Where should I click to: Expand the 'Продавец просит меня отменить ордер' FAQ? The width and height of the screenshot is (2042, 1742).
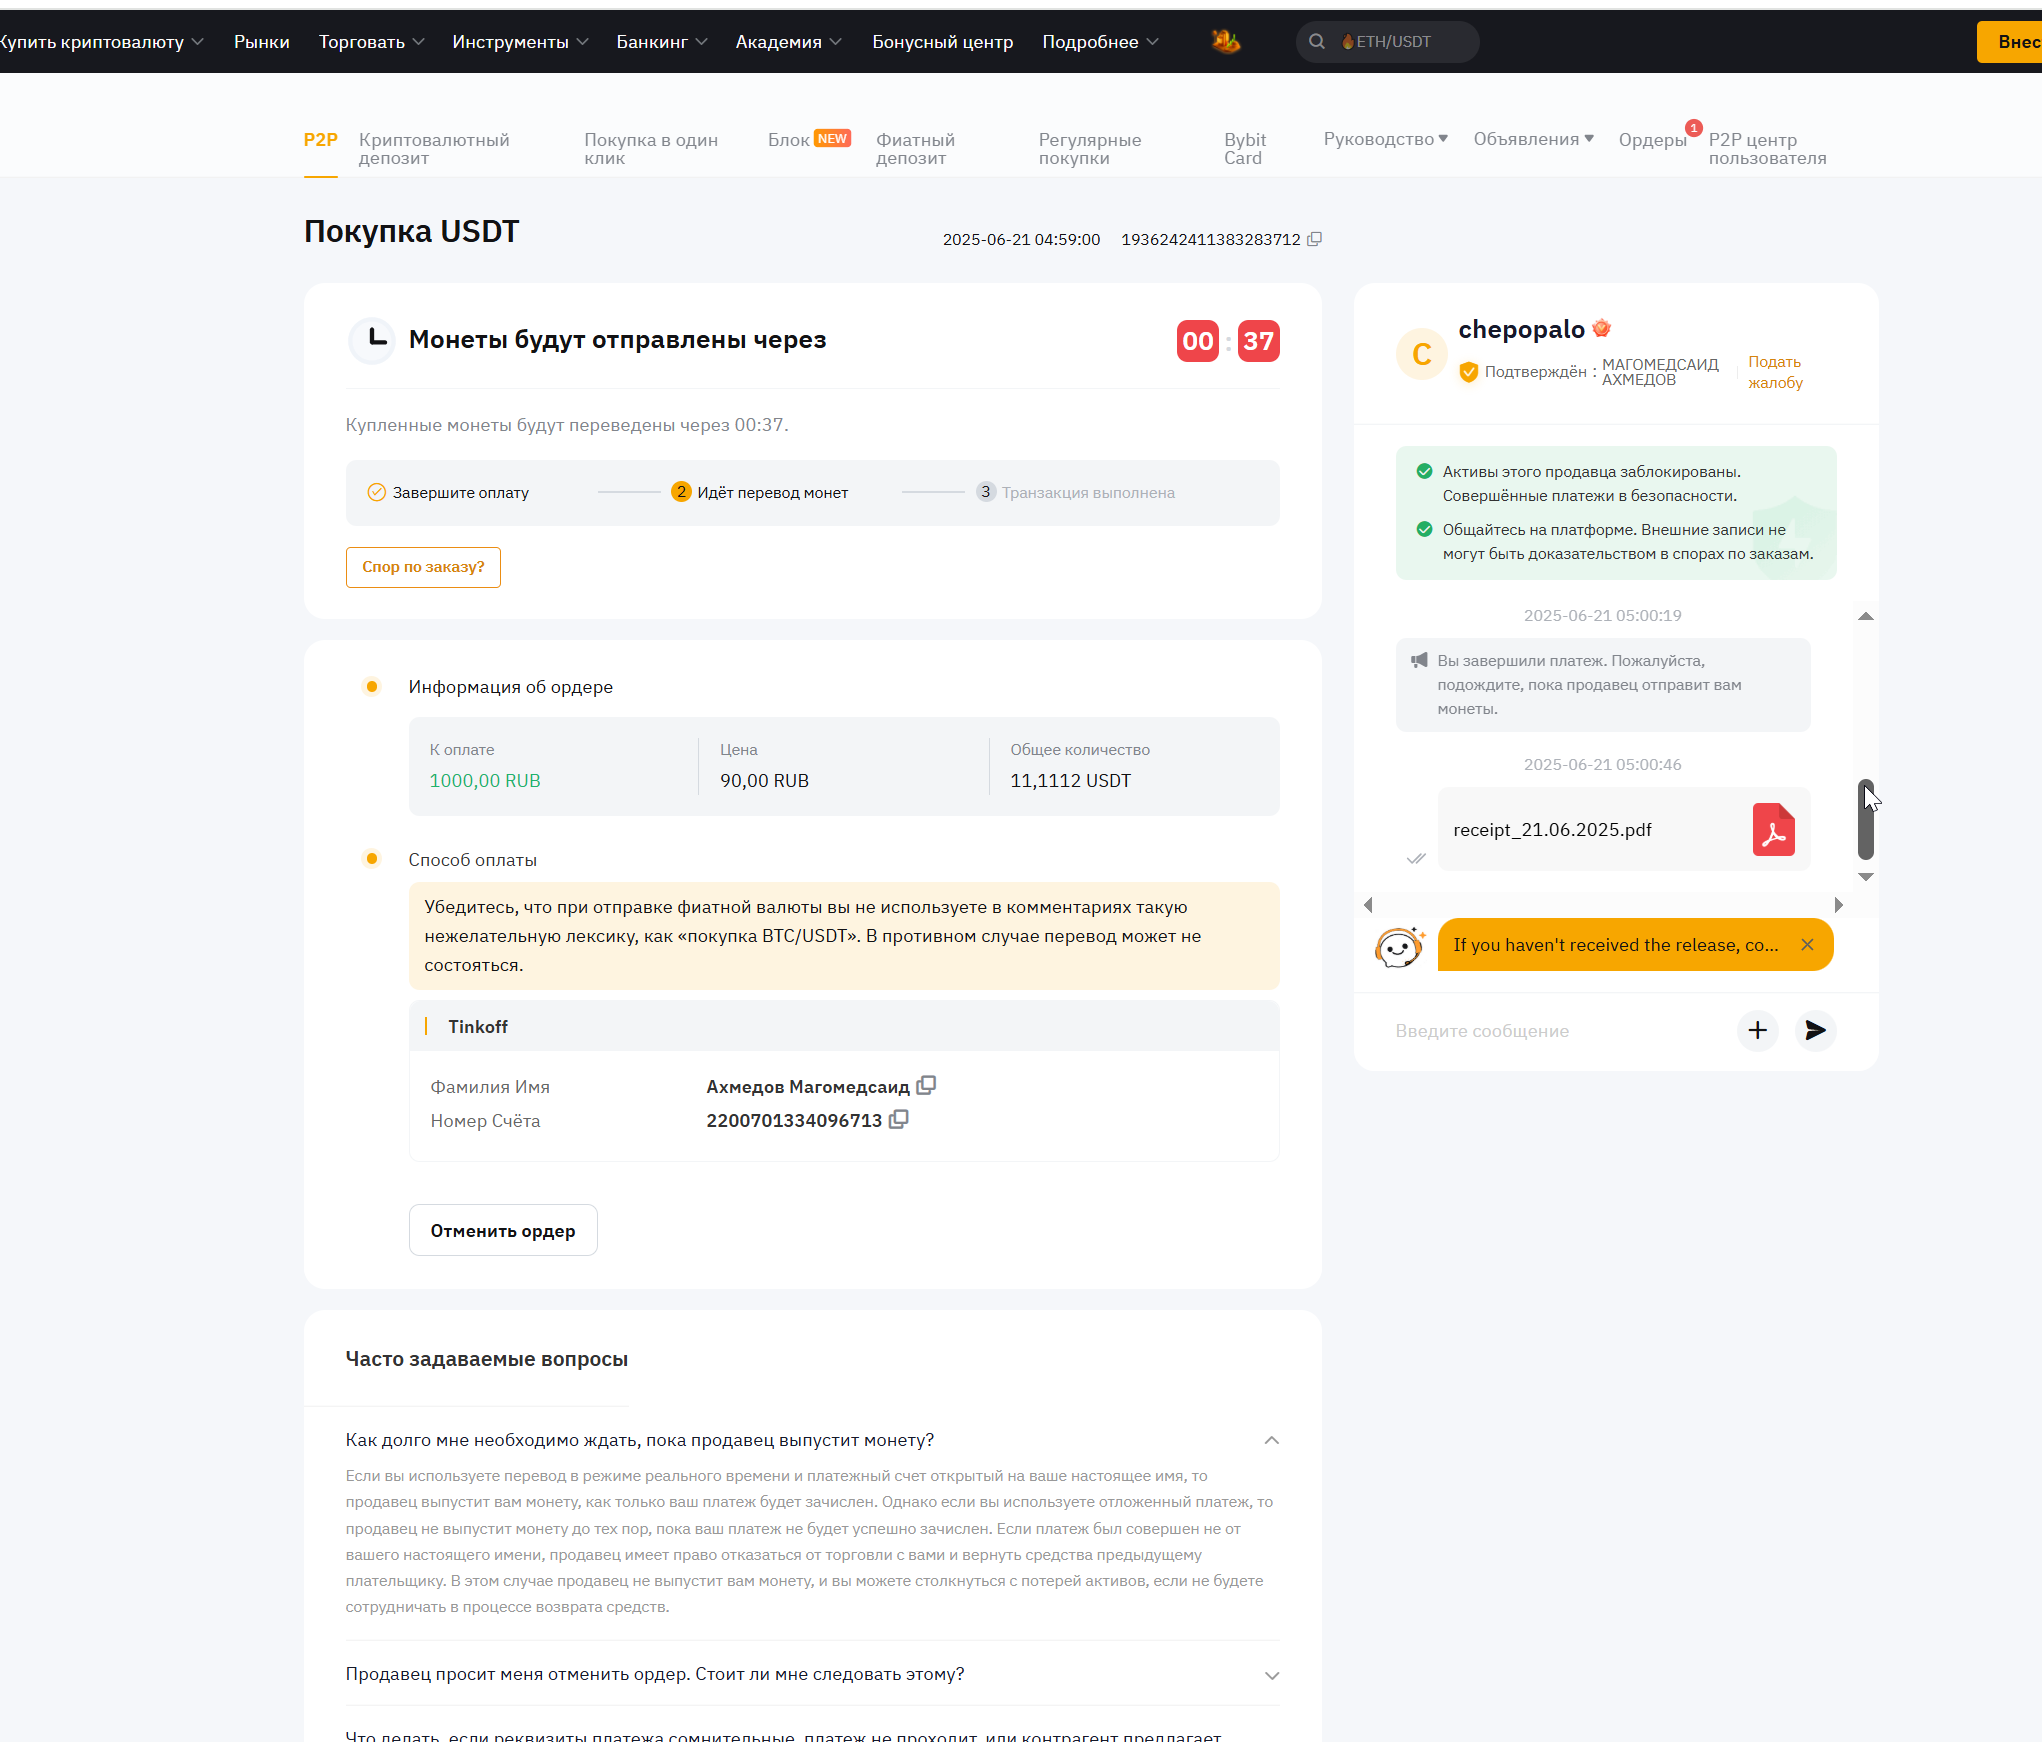pyautogui.click(x=1271, y=1675)
